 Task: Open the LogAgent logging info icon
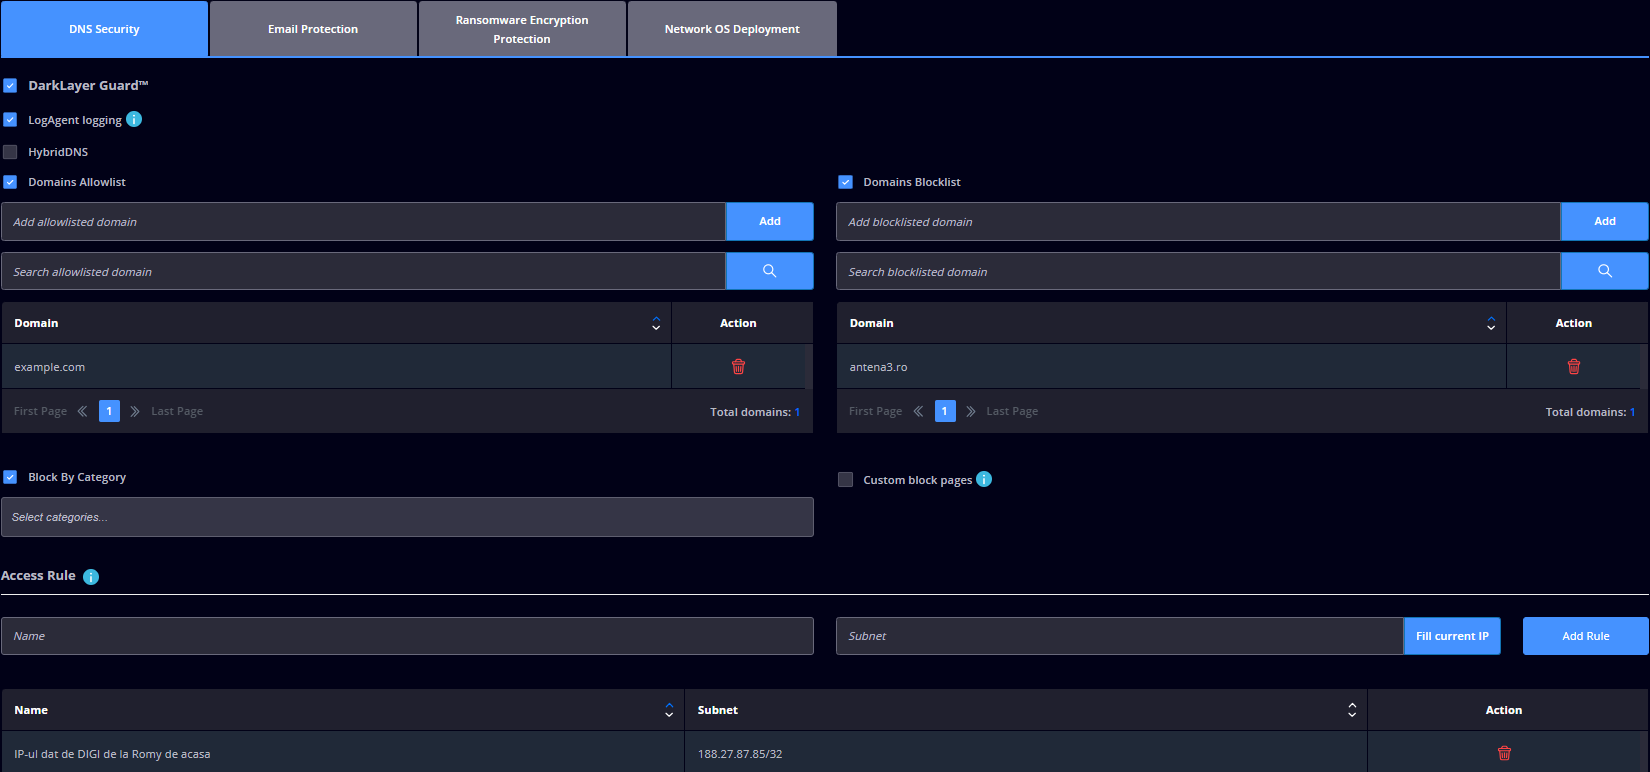tap(134, 119)
